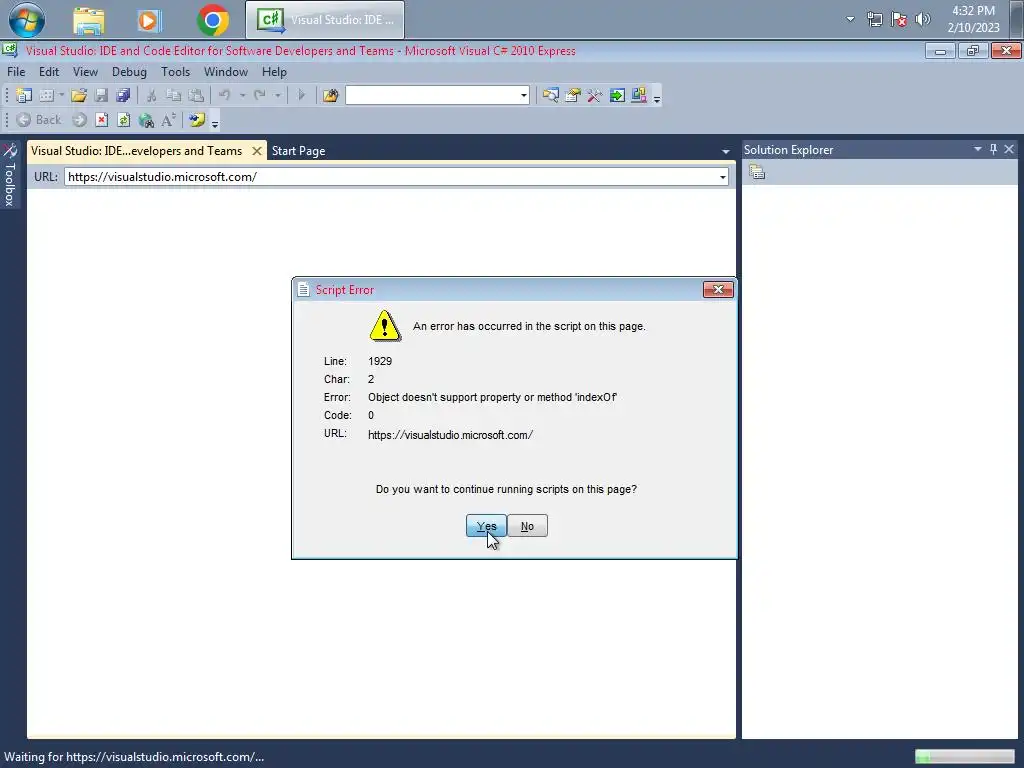The image size is (1024, 768).
Task: Click the Save All icon
Action: 123,95
